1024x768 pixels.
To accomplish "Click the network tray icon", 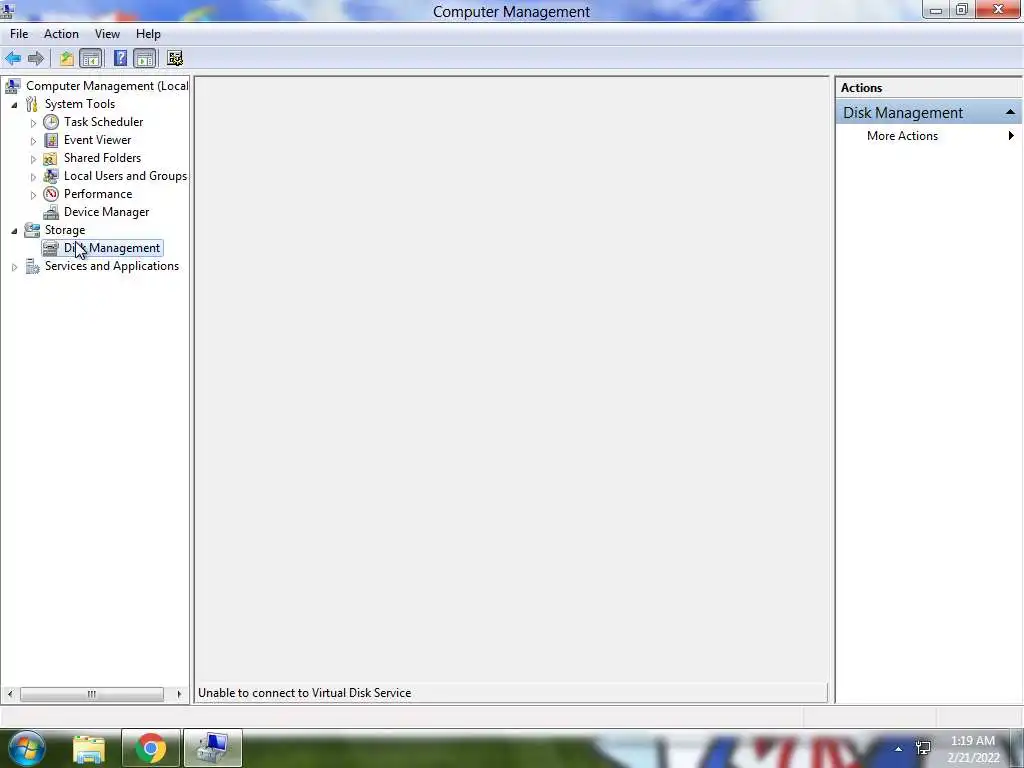I will pyautogui.click(x=923, y=748).
